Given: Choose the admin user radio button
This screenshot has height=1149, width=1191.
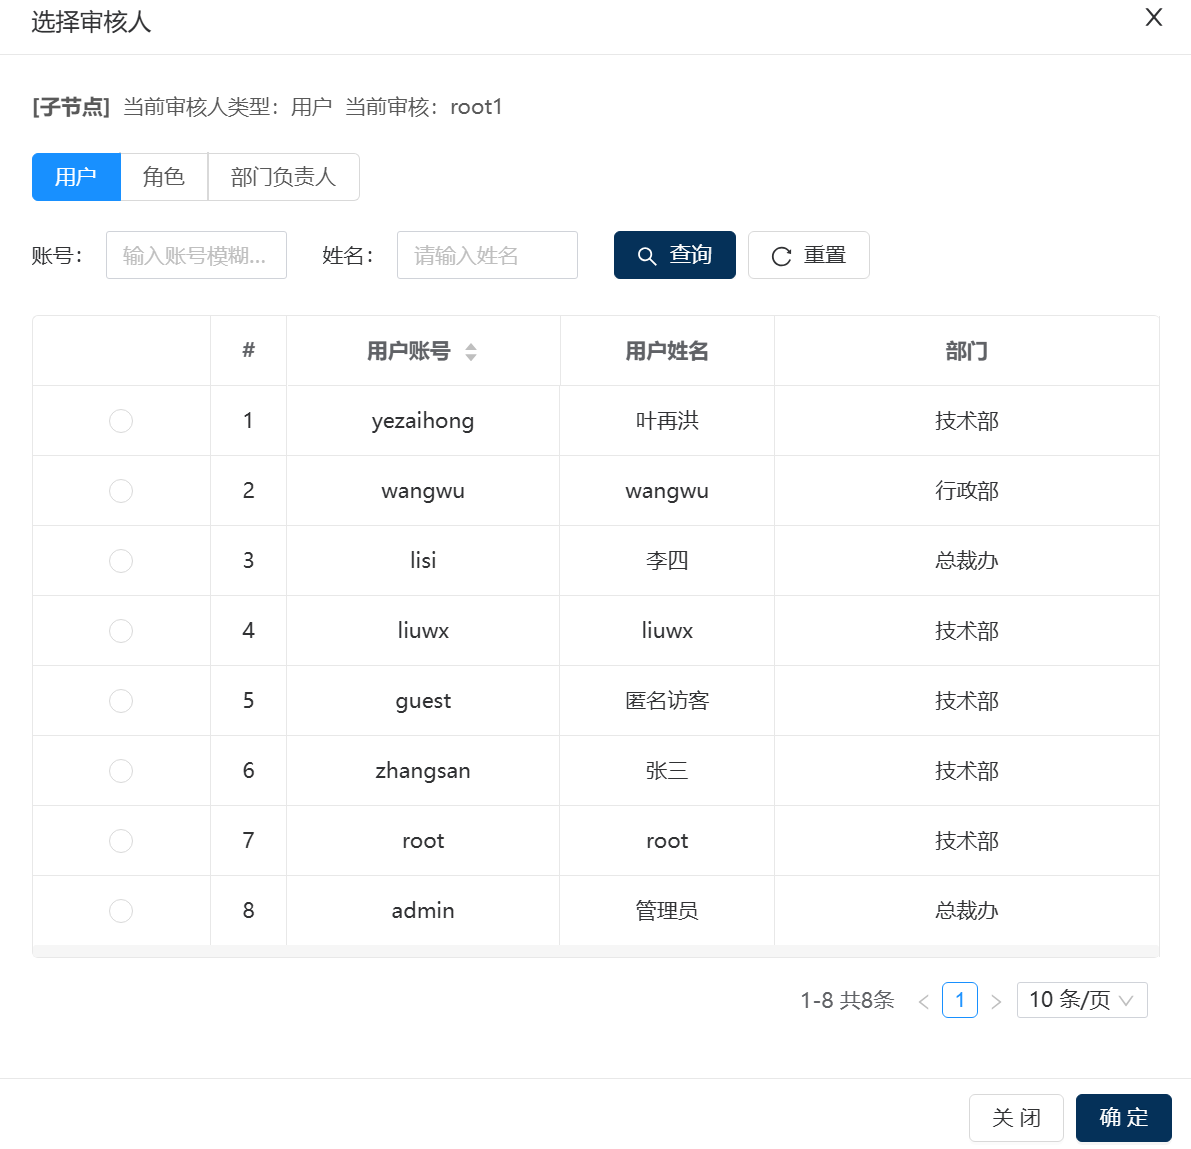Looking at the screenshot, I should click(x=121, y=911).
